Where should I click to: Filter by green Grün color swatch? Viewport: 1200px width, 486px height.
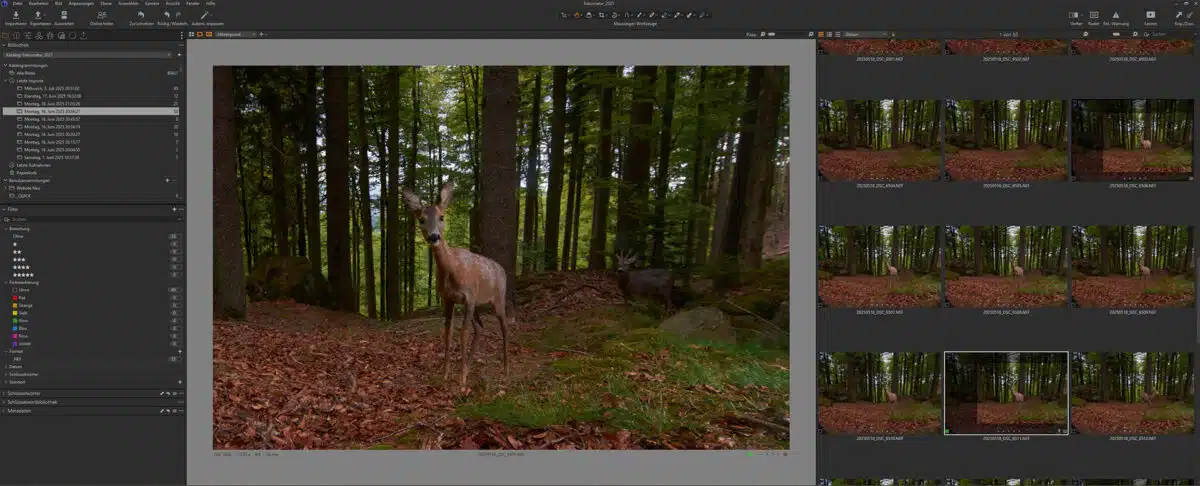pyautogui.click(x=15, y=321)
